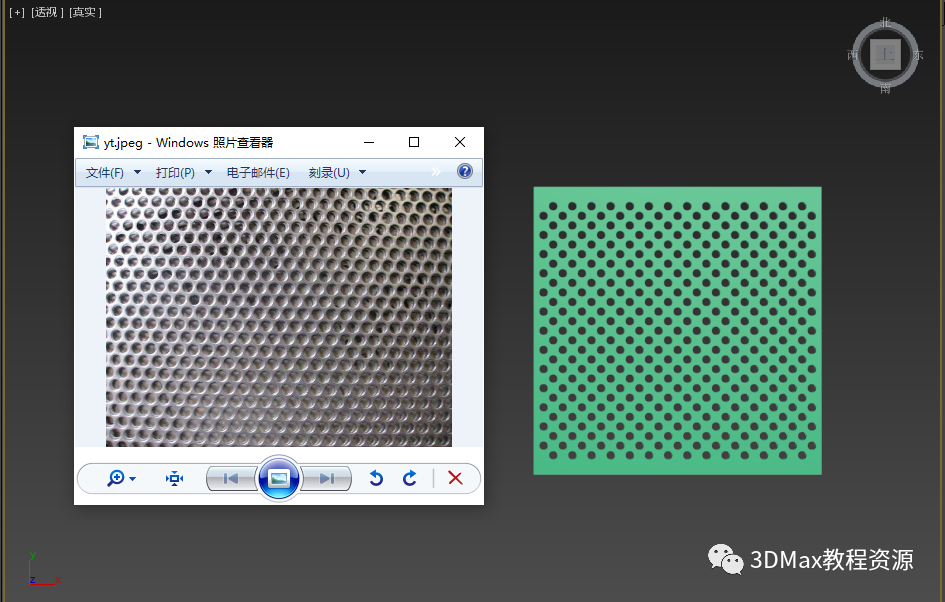Open Photo Viewer help icon
This screenshot has width=945, height=602.
(465, 171)
